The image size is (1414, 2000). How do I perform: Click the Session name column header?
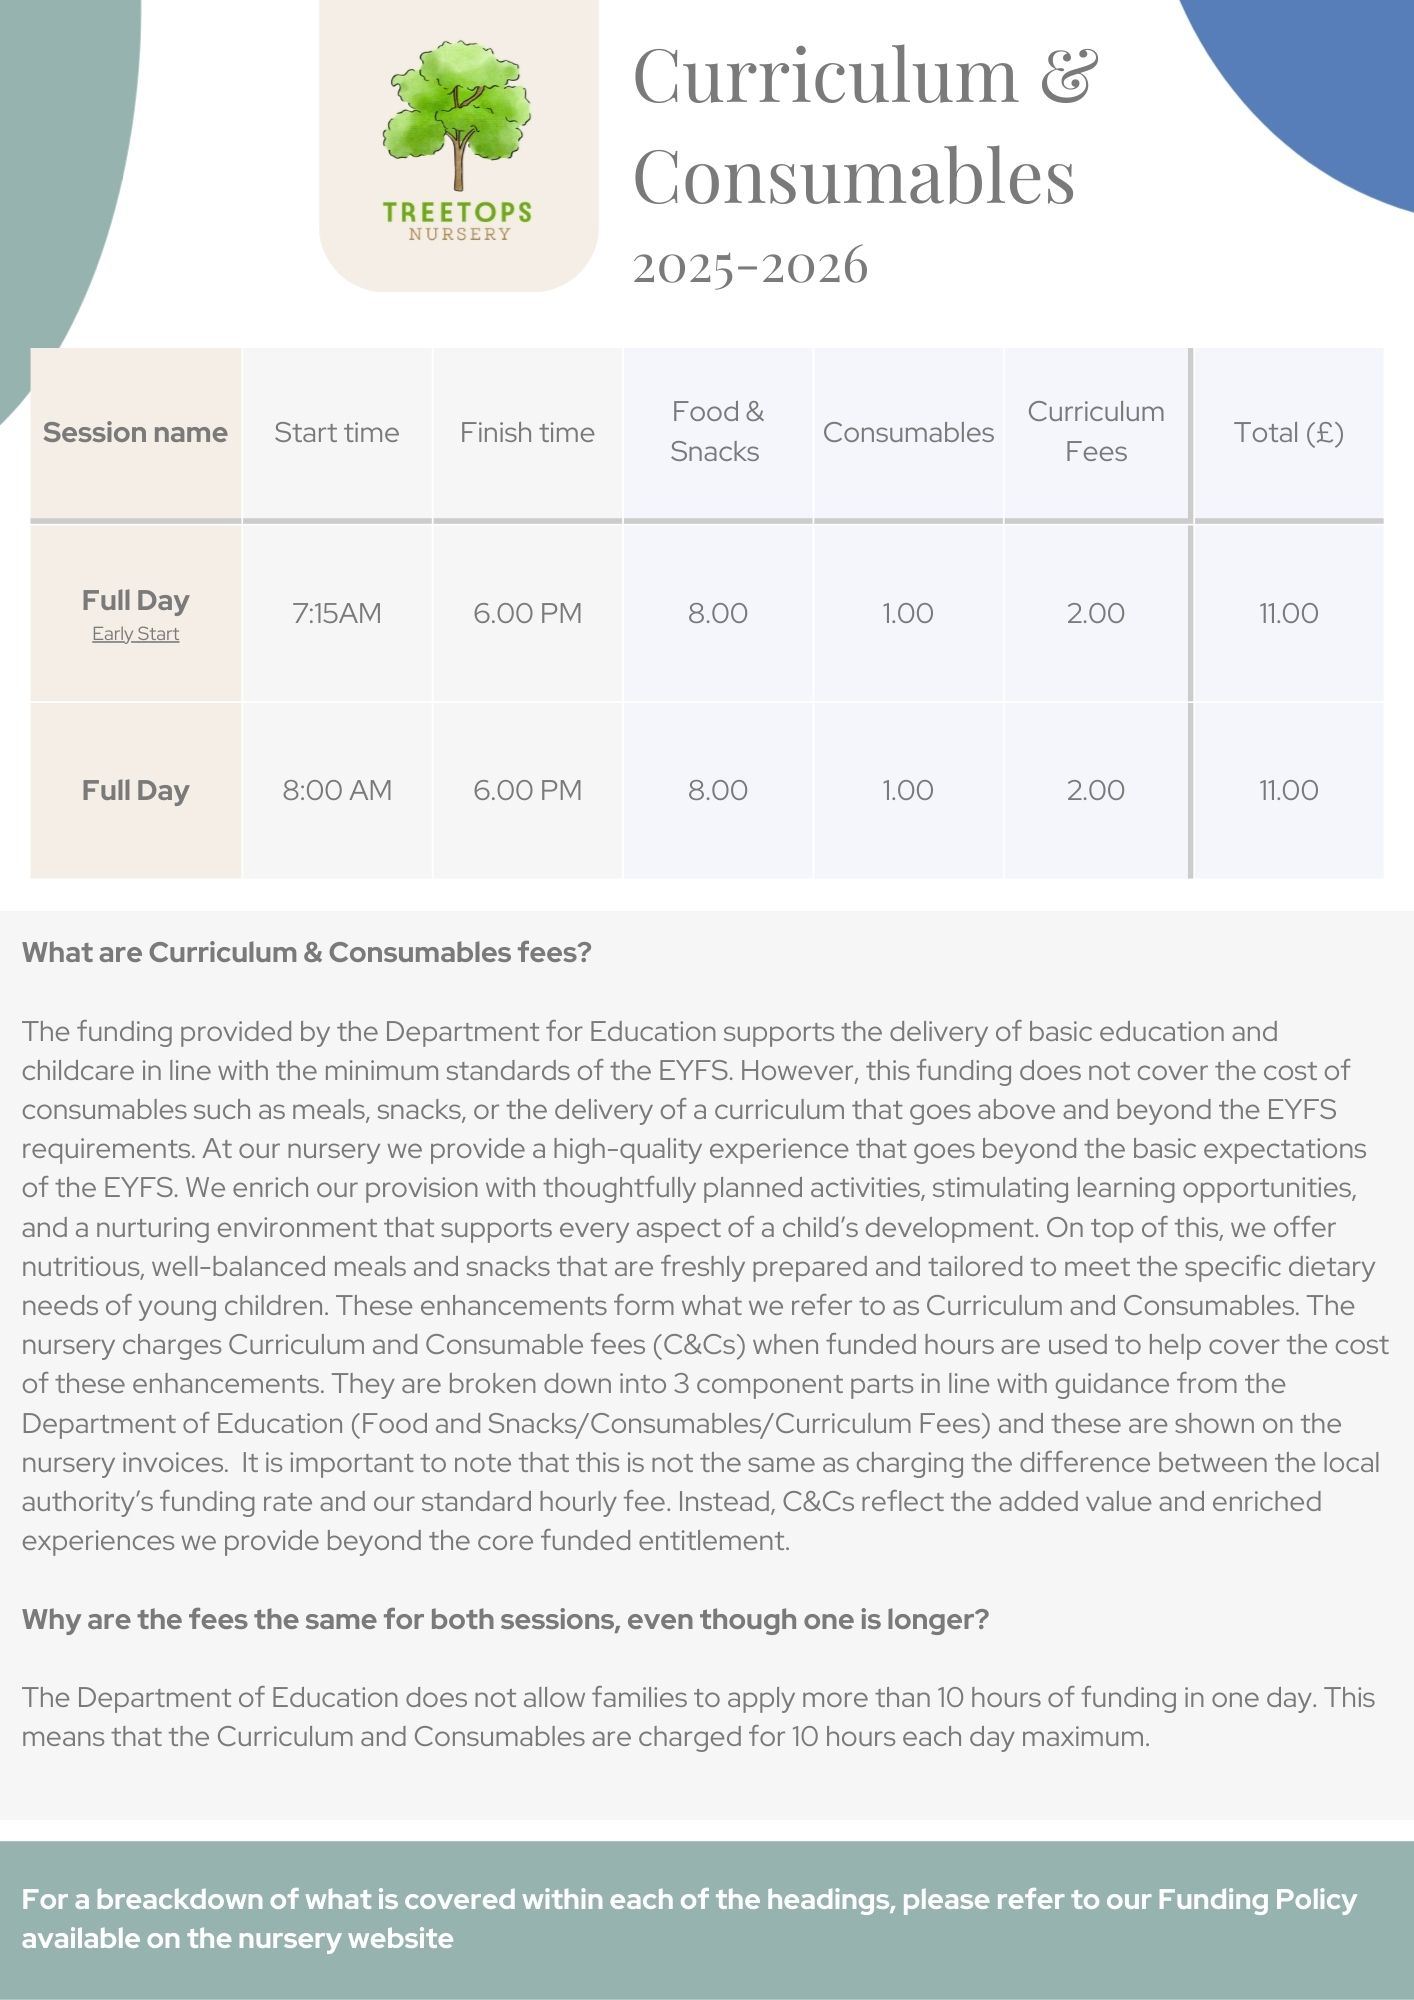[x=135, y=432]
